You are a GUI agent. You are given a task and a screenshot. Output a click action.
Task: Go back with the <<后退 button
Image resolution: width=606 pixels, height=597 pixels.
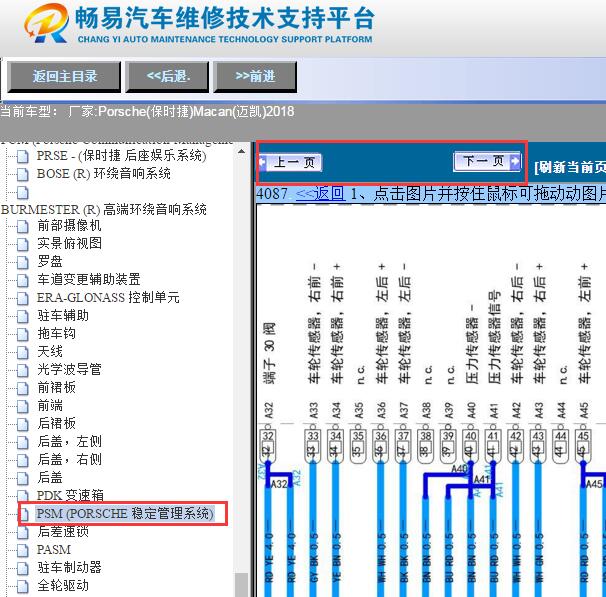(x=168, y=77)
